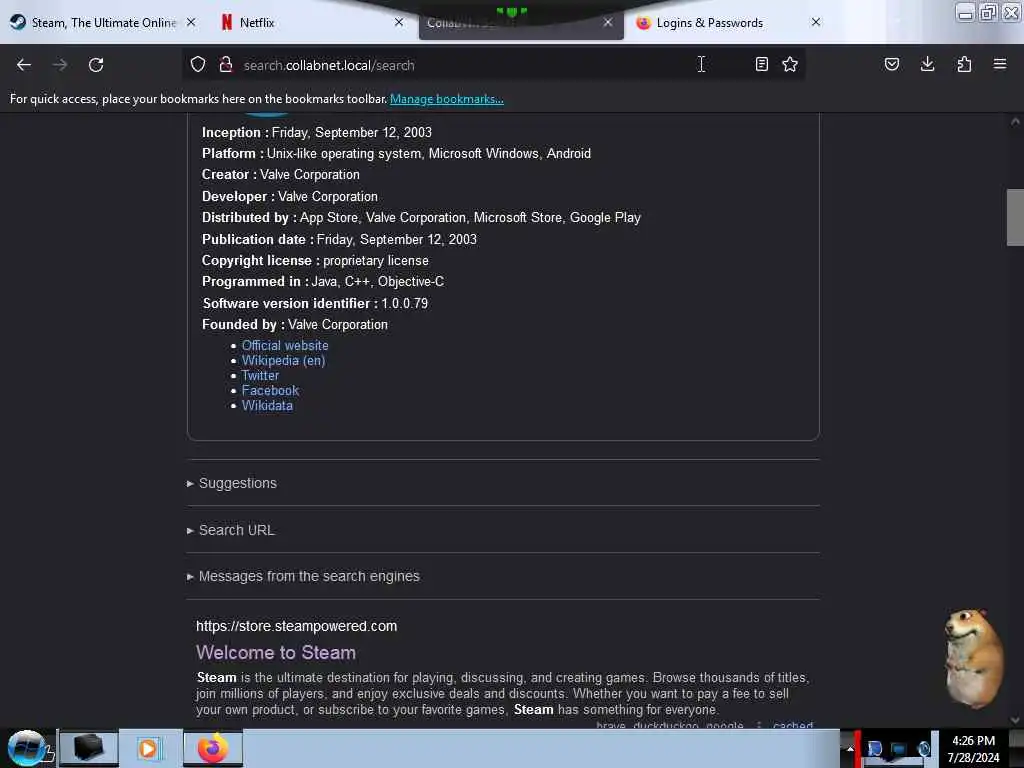Open the extensions puzzle icon
Screen dimensions: 1024x768
(x=964, y=64)
